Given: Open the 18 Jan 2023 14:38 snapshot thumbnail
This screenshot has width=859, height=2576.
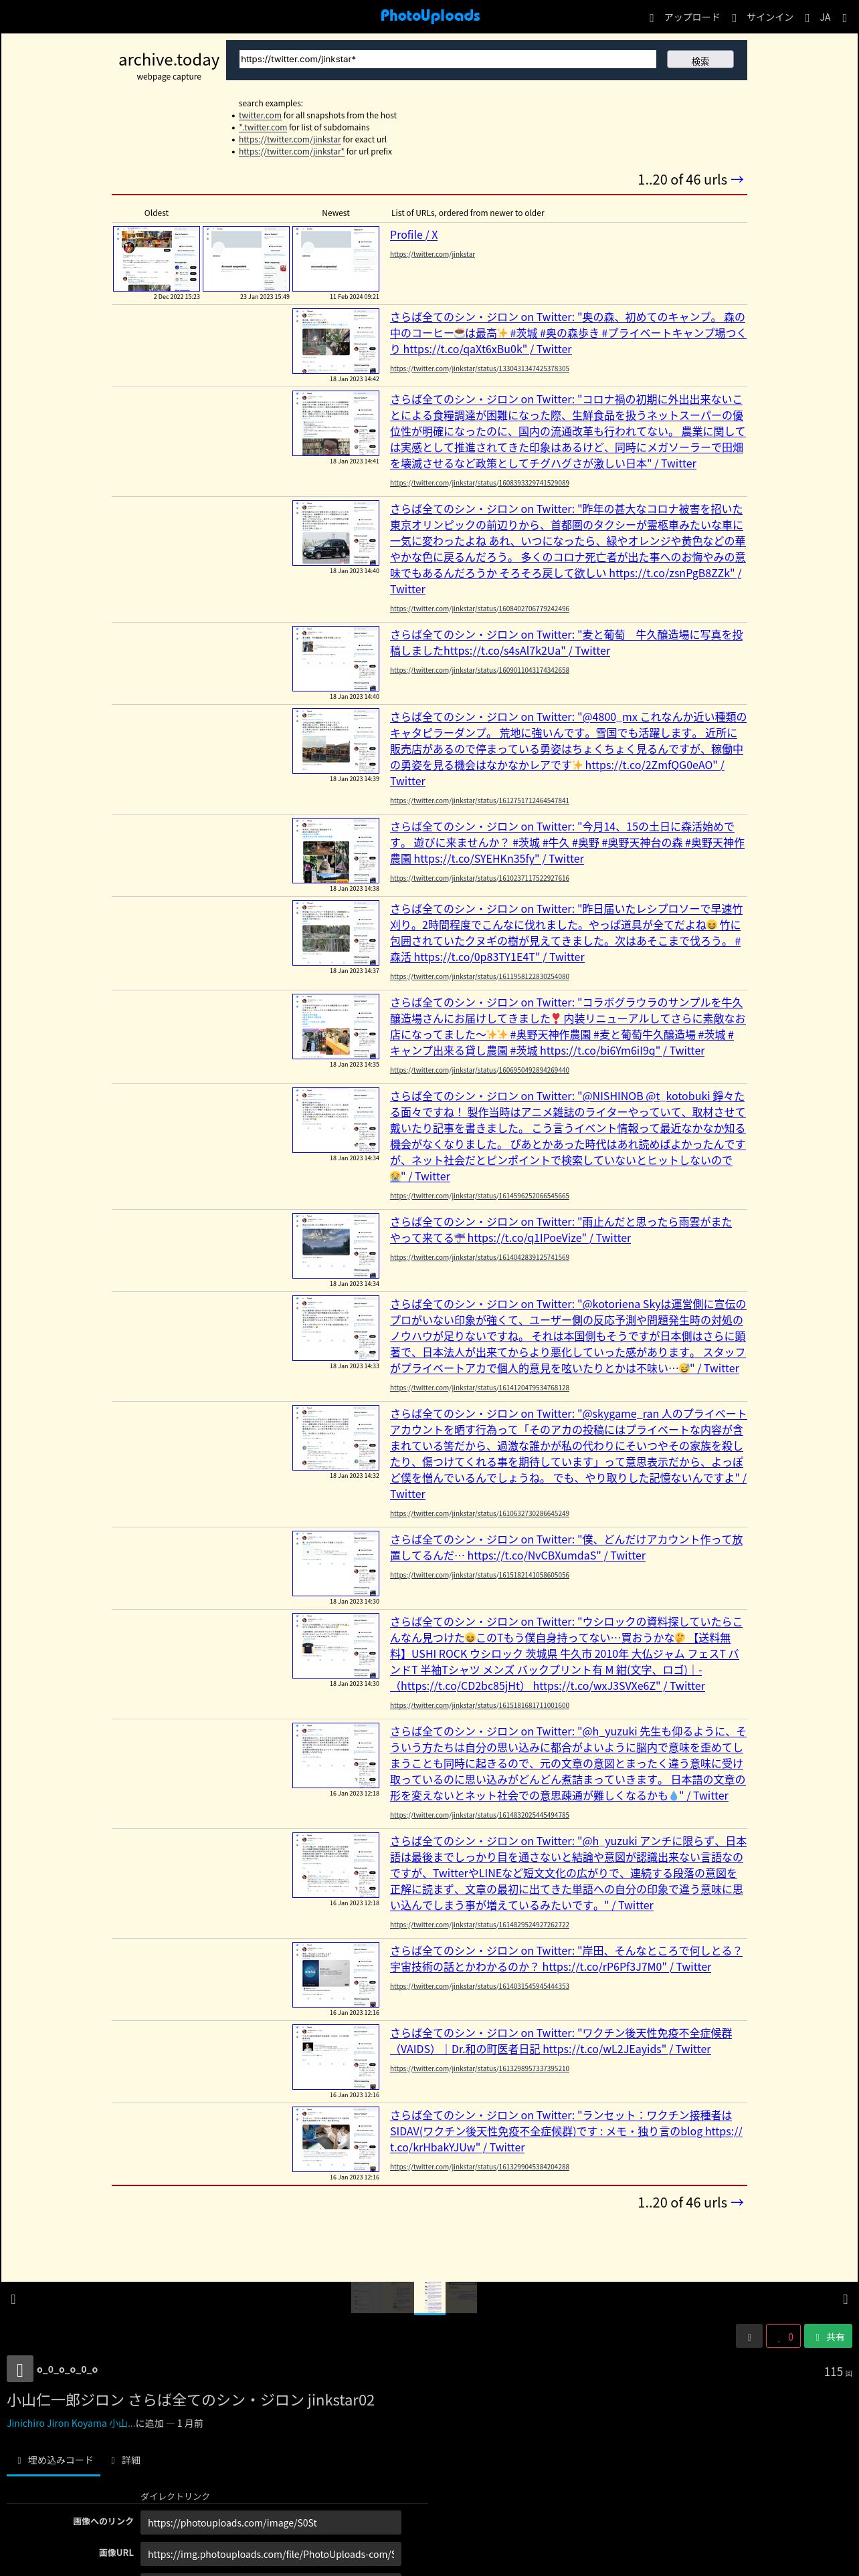Looking at the screenshot, I should click(x=336, y=851).
